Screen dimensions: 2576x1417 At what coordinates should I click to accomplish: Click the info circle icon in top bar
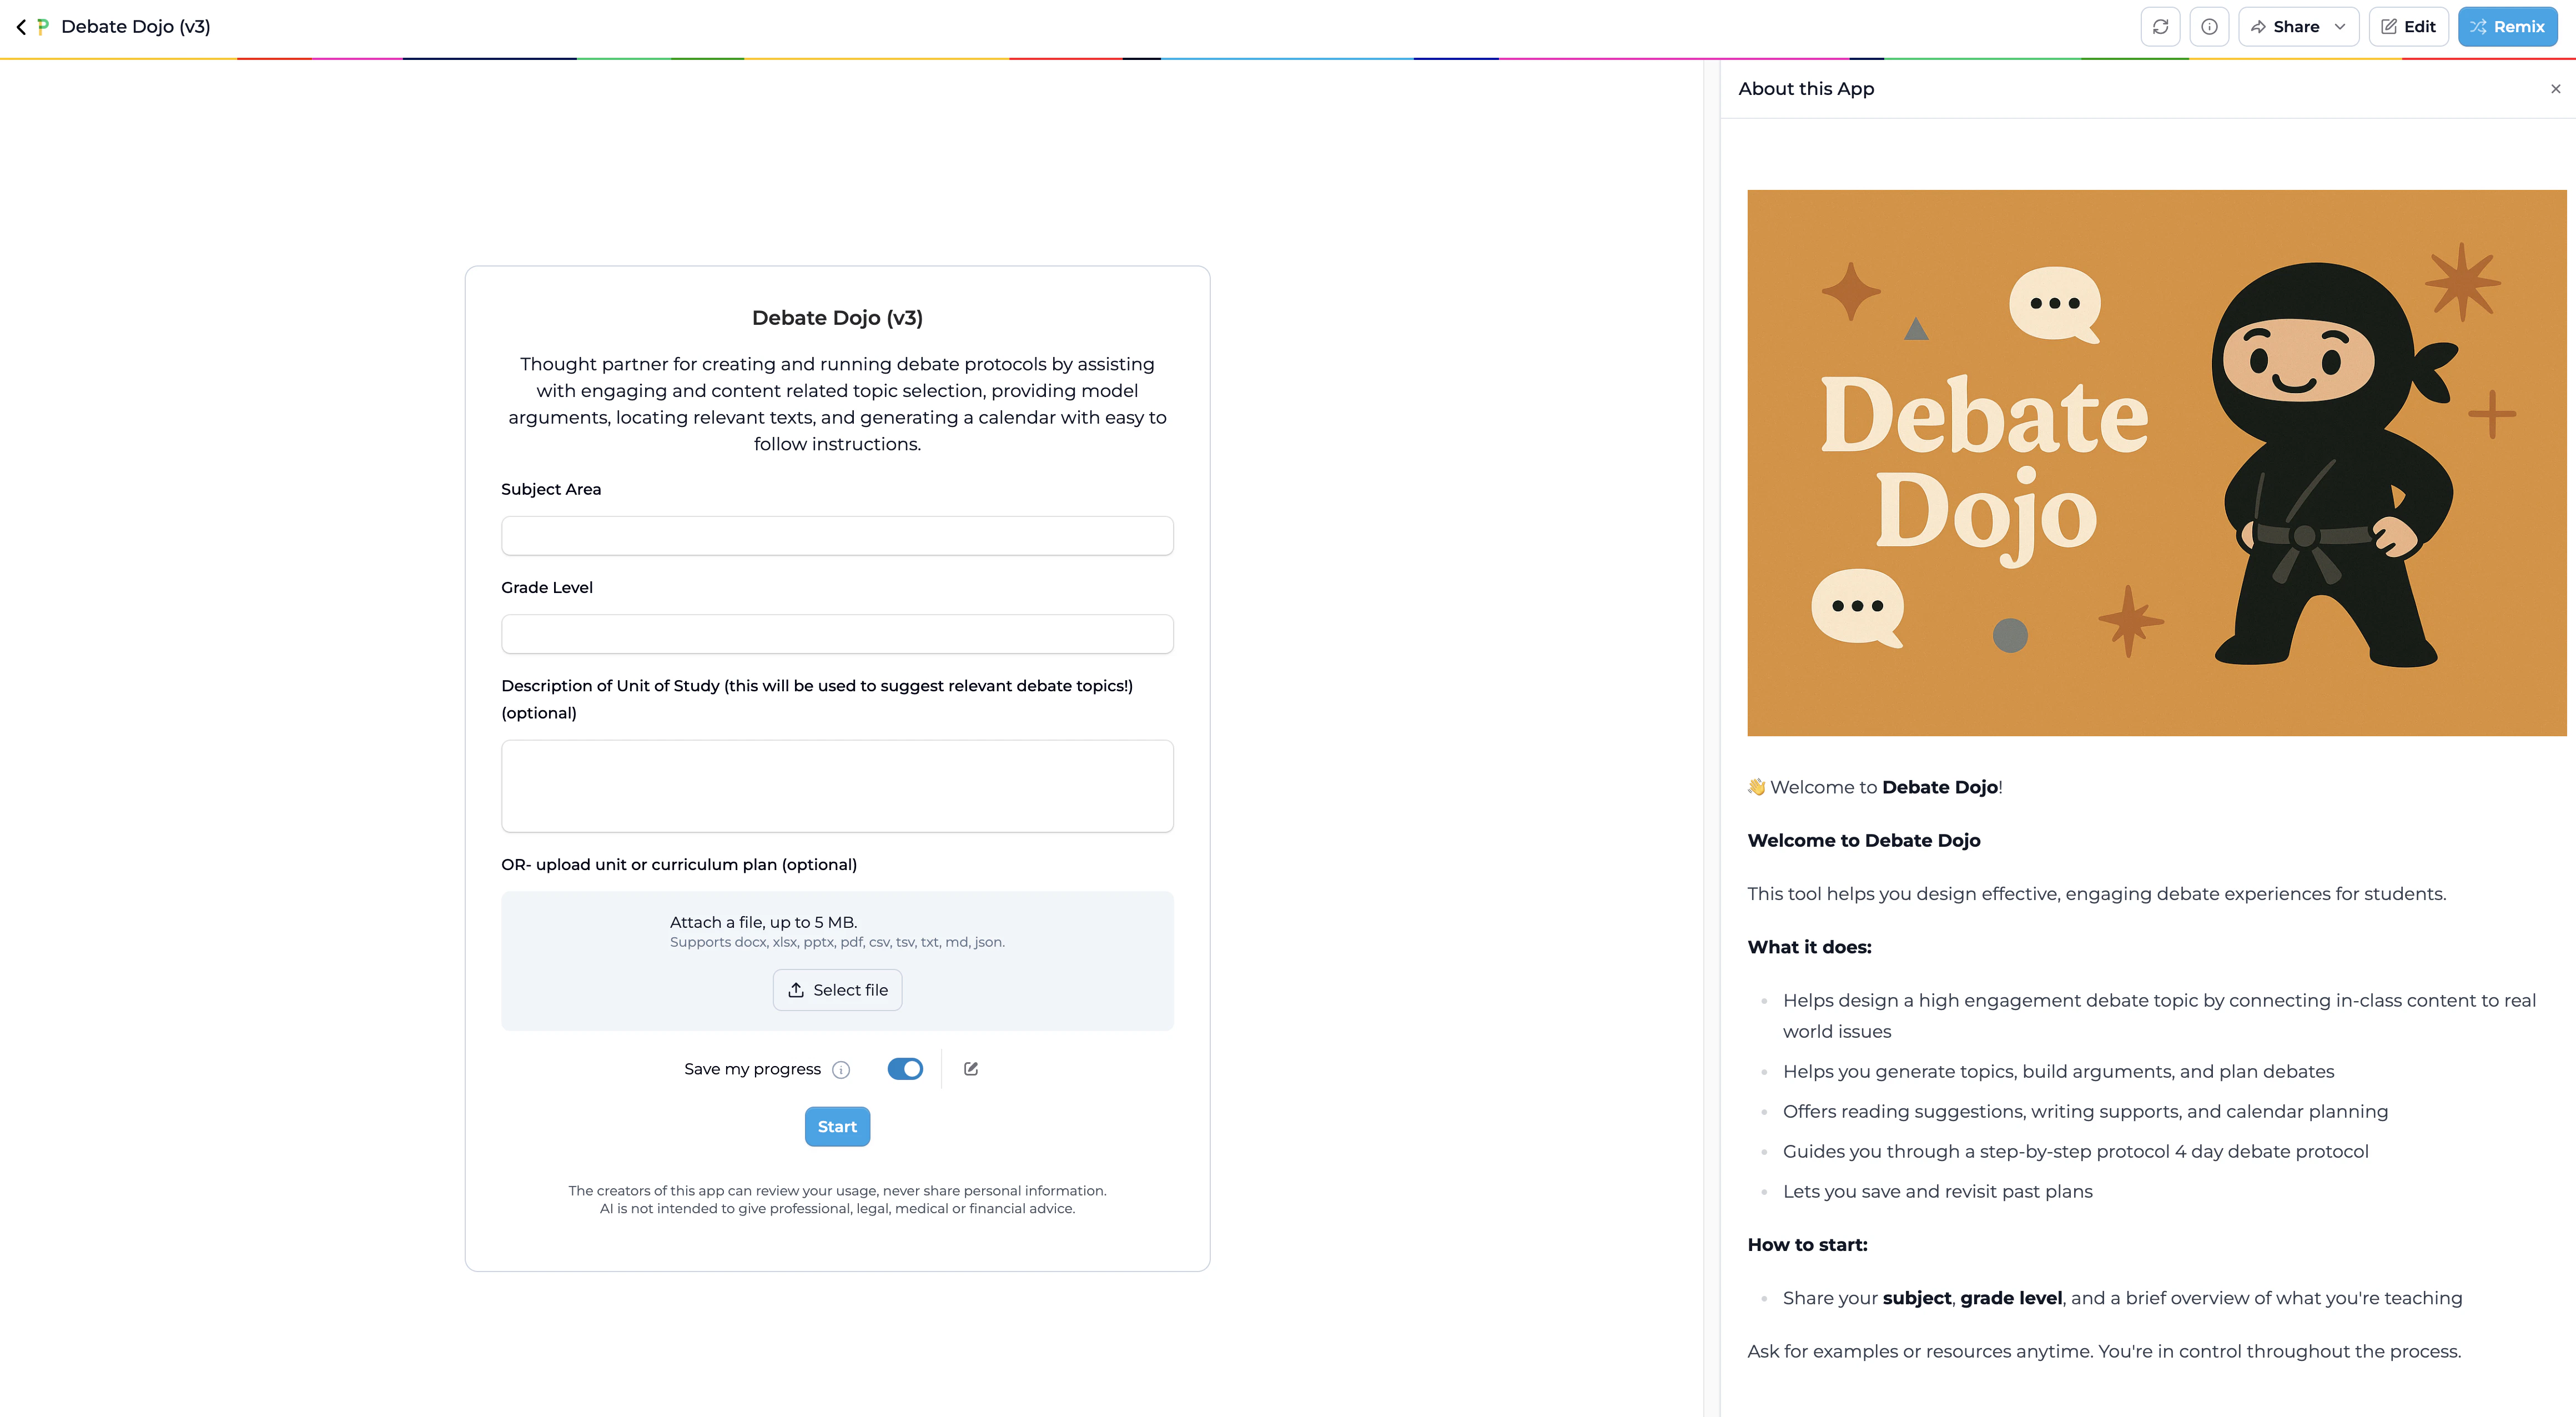click(2209, 27)
